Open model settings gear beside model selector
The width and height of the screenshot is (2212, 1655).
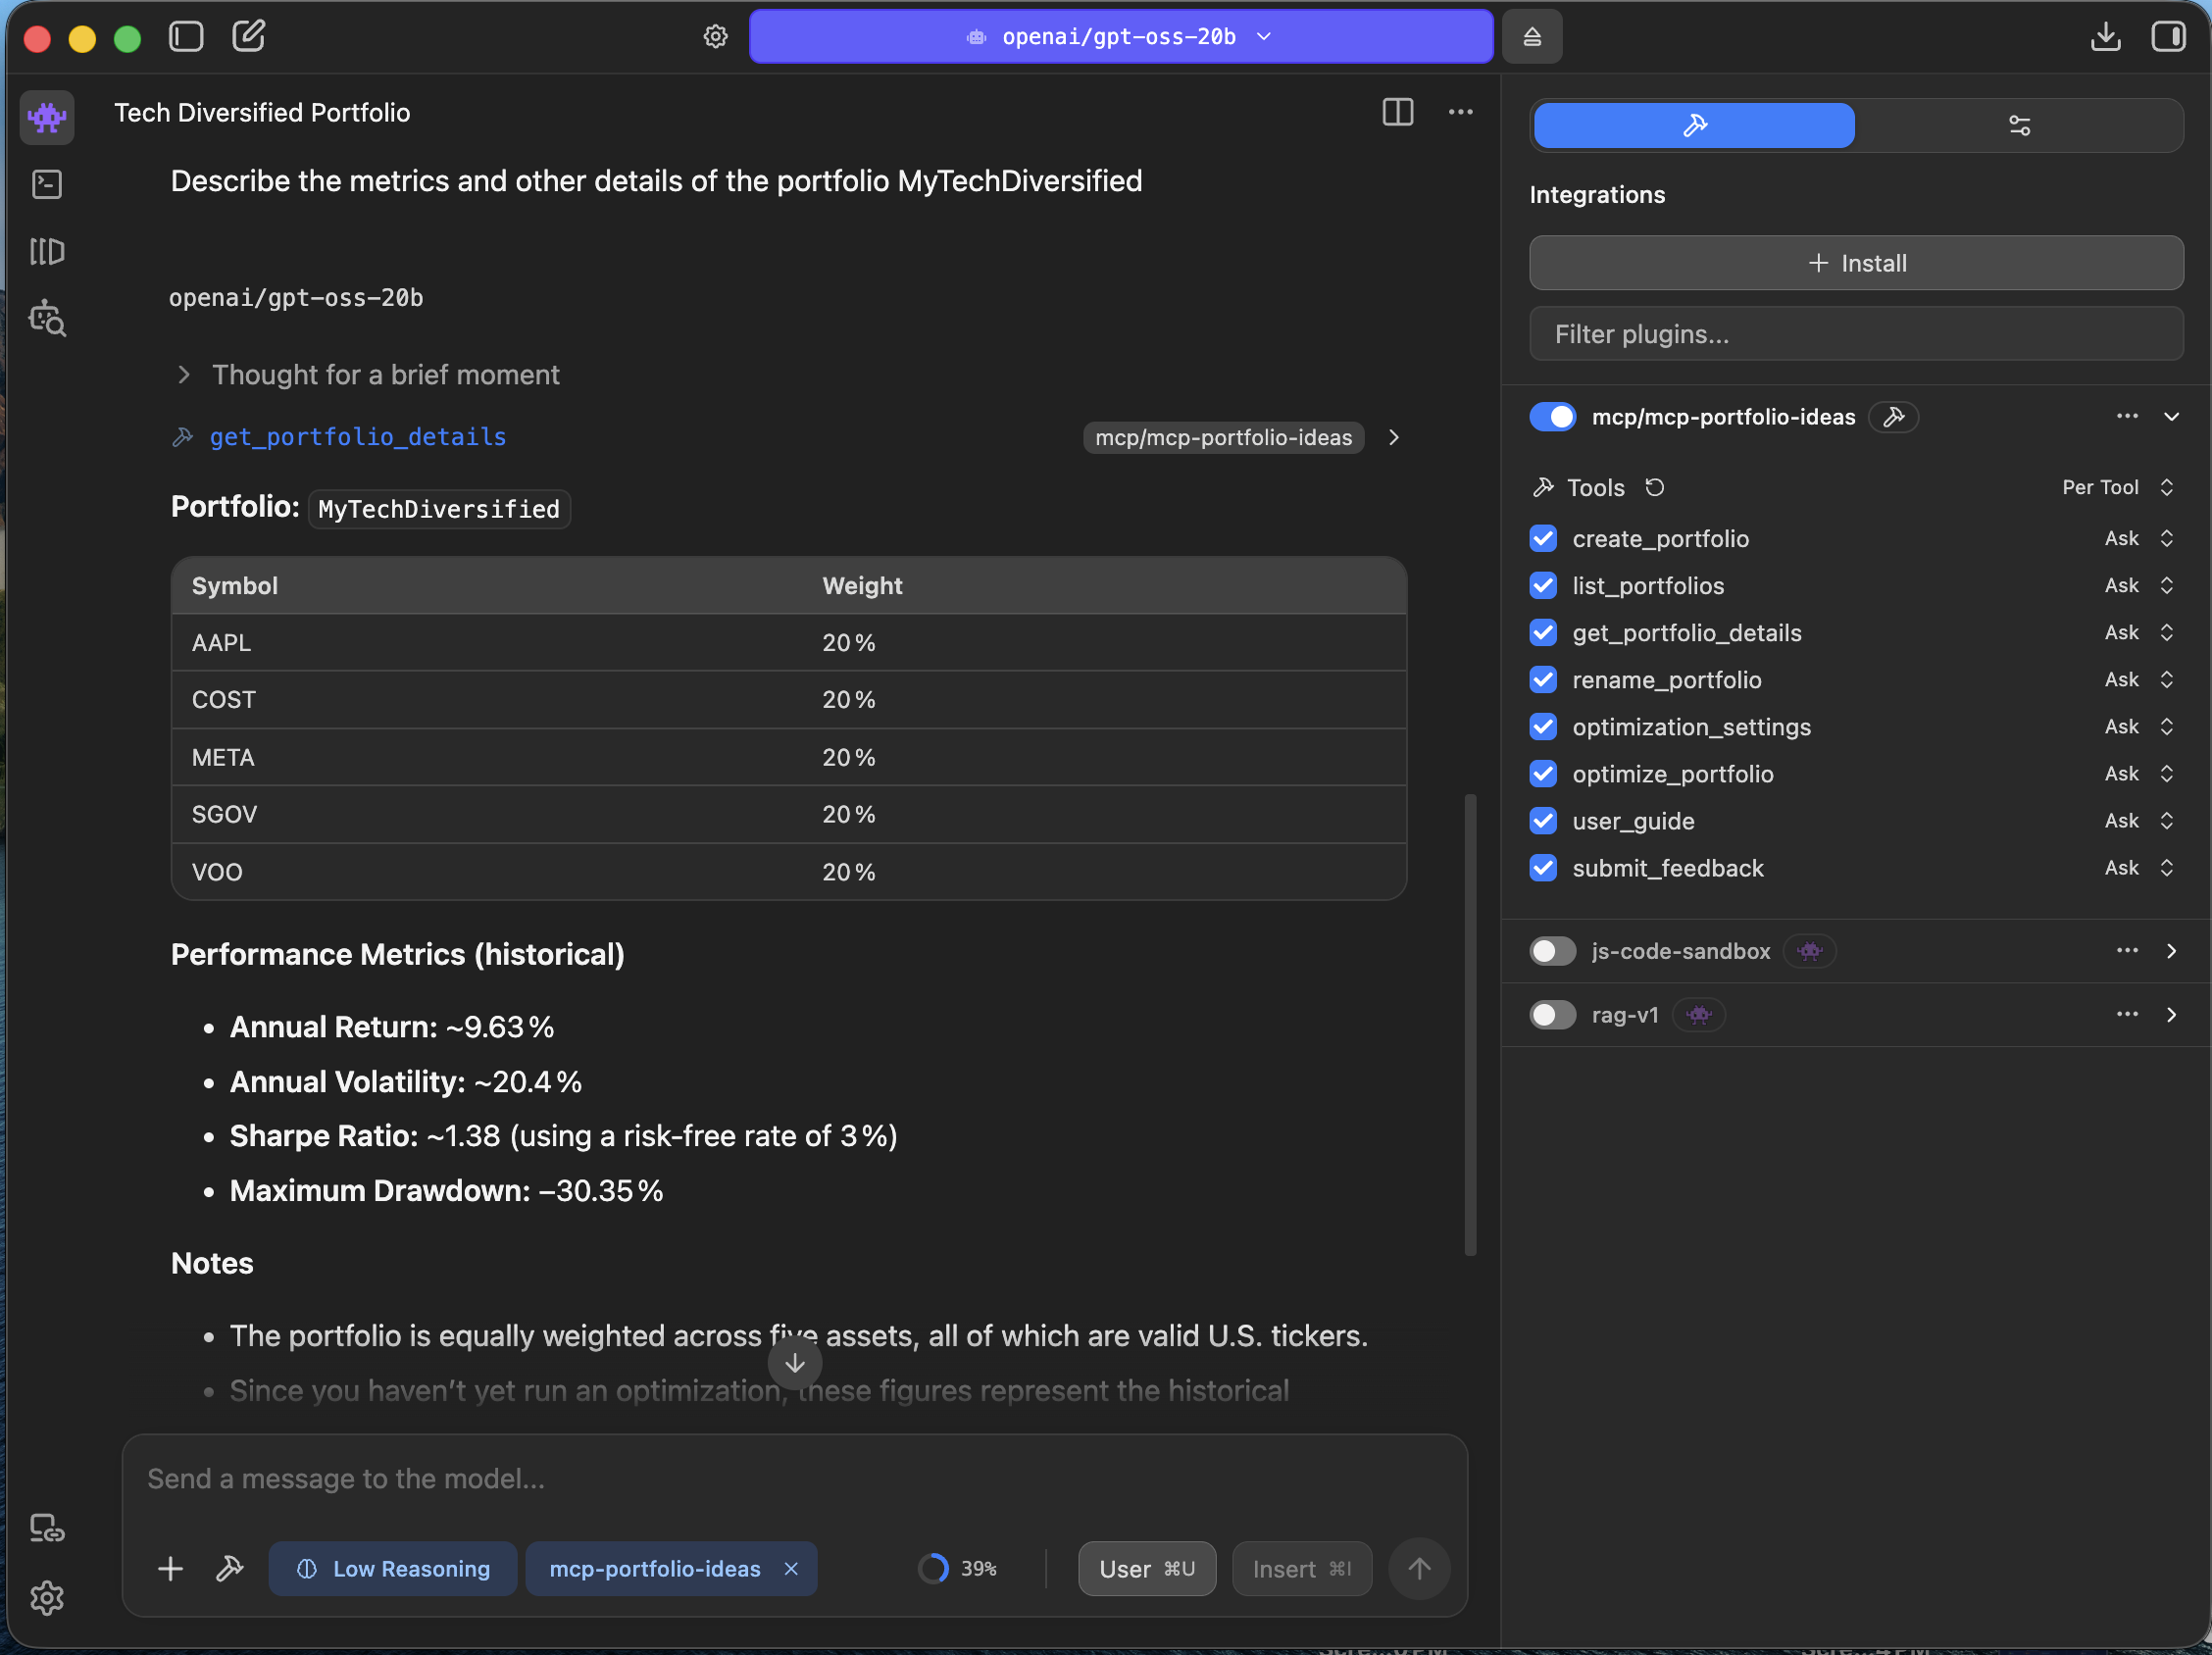click(x=715, y=37)
